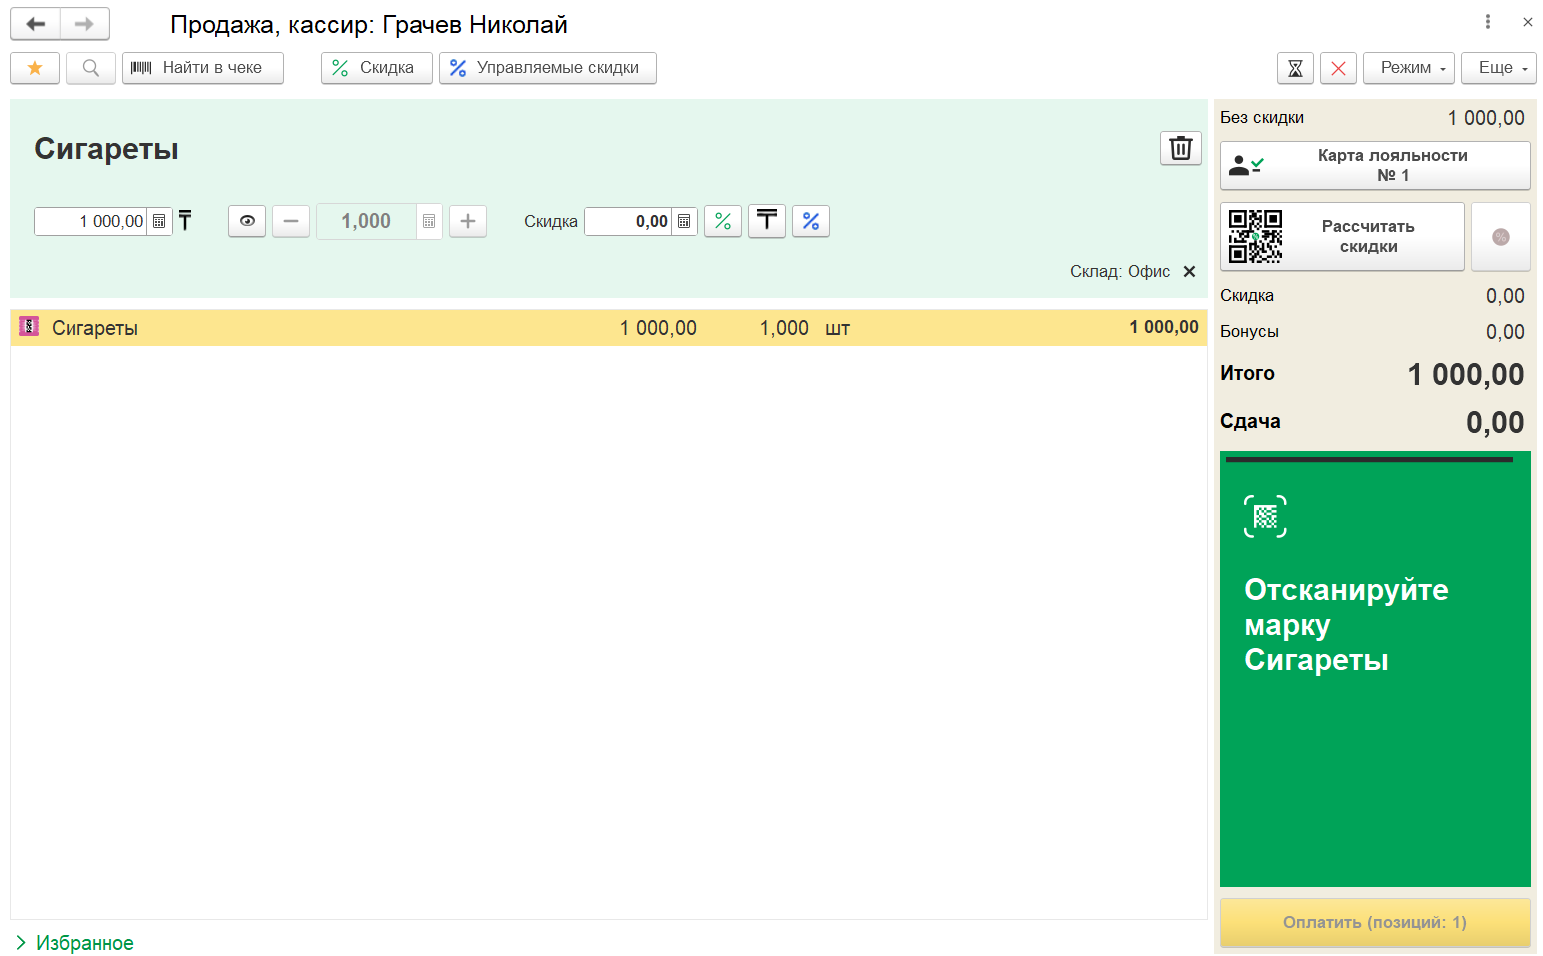Click Найти в чеке barcode button

point(203,68)
